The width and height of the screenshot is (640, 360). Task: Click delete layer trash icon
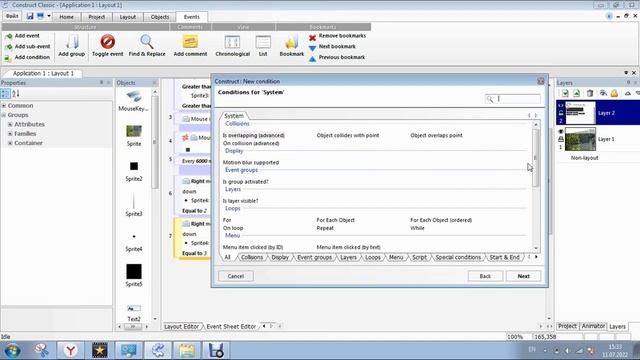pyautogui.click(x=590, y=93)
